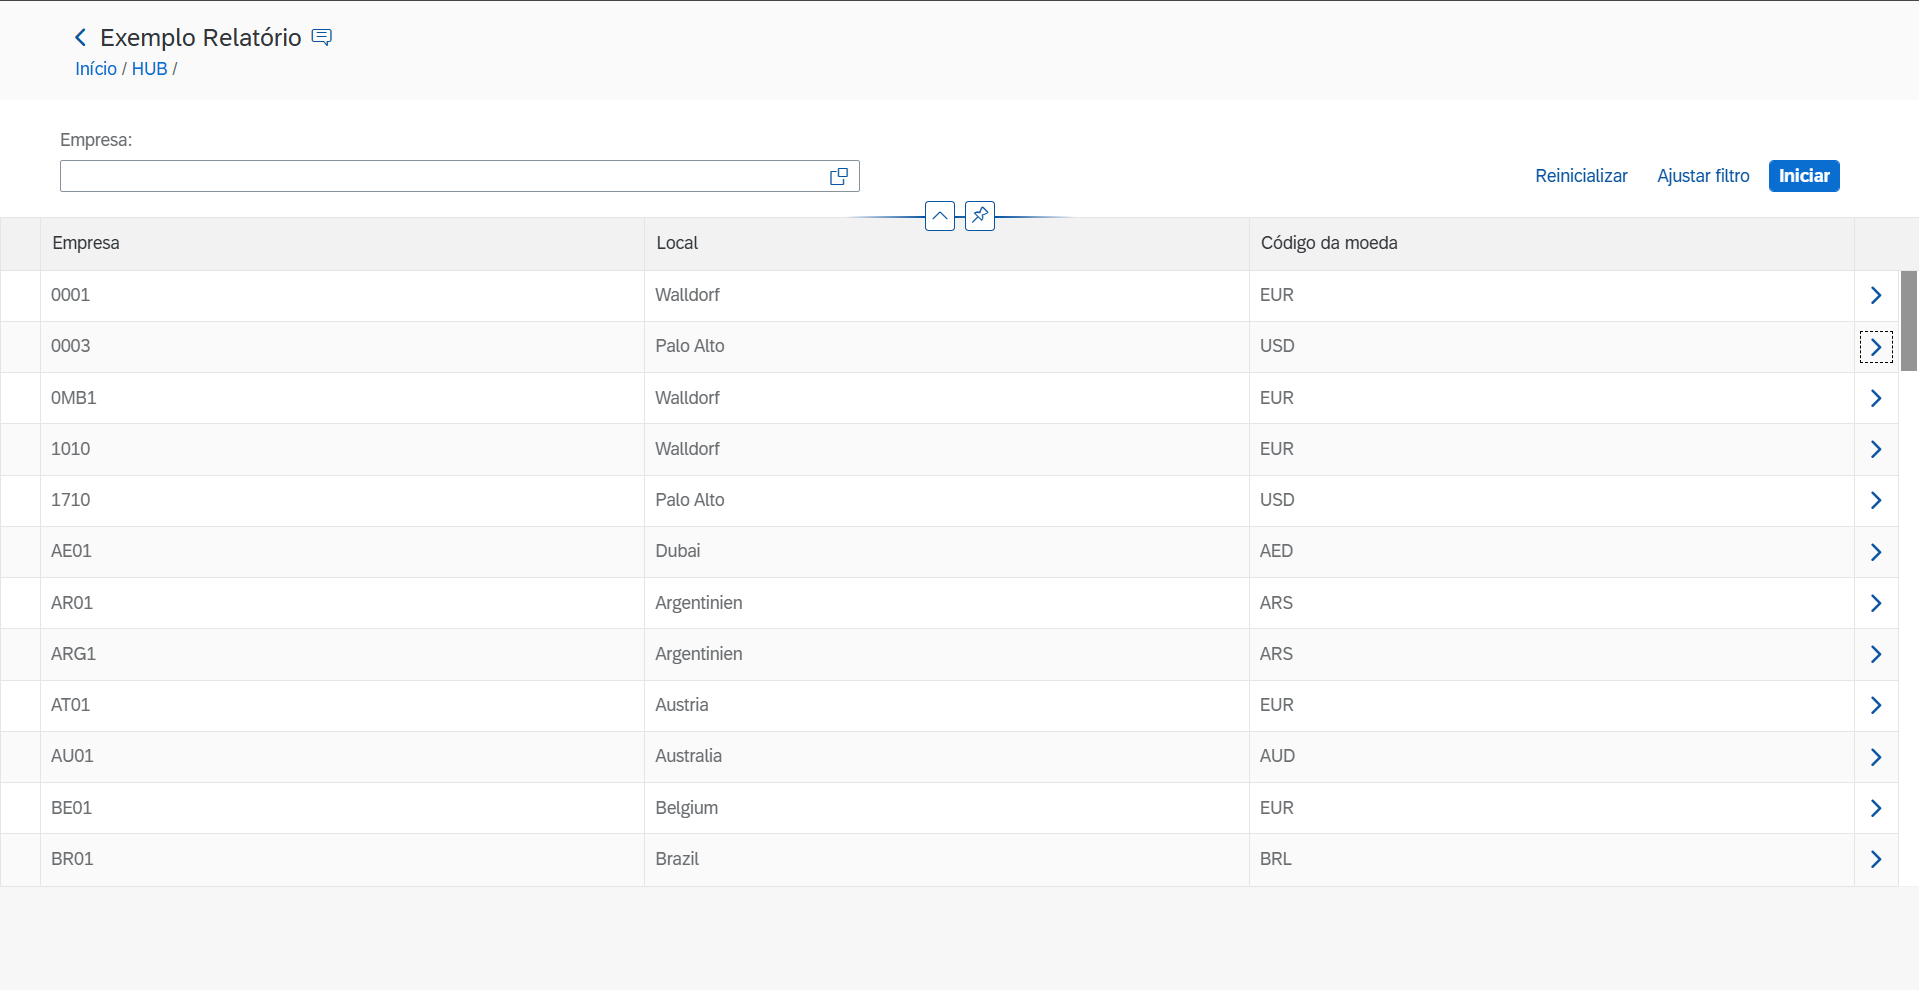Viewport: 1919px width, 990px height.
Task: Open details arrow for row 0001
Action: click(1875, 295)
